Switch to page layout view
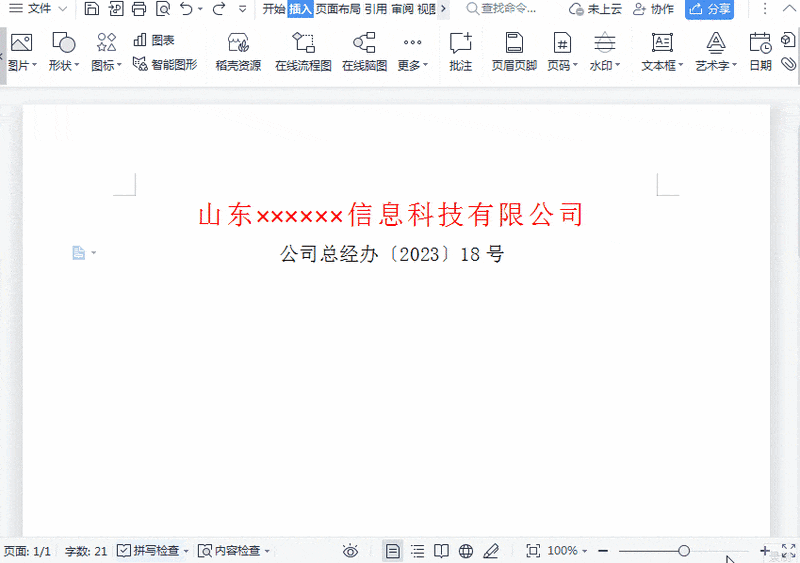 tap(392, 551)
